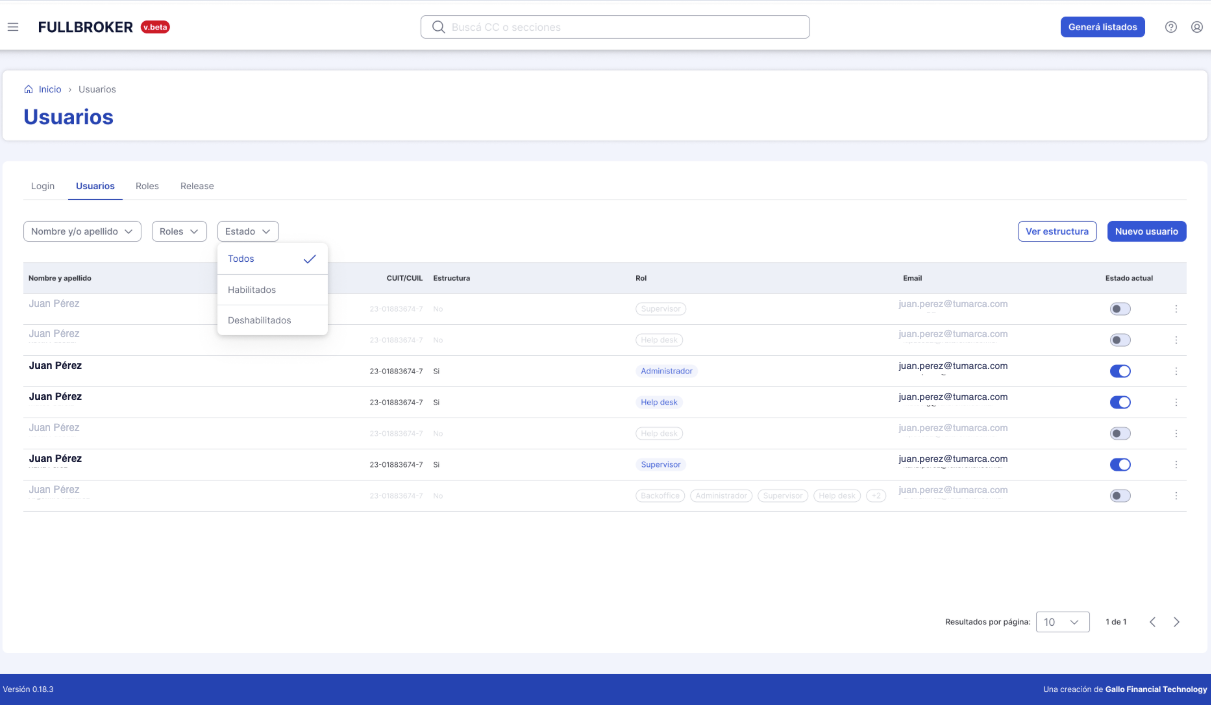Enable the disabled Supervisor user toggle
The width and height of the screenshot is (1211, 705).
click(1120, 309)
